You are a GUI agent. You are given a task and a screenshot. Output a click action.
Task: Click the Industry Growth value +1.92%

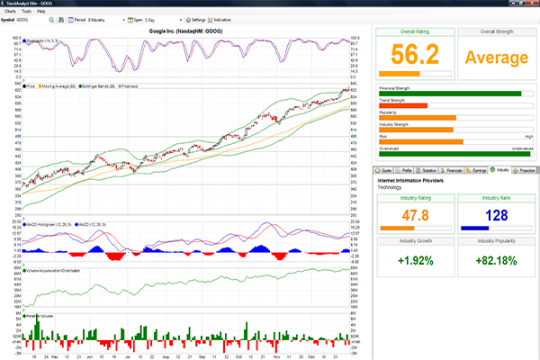pos(415,261)
